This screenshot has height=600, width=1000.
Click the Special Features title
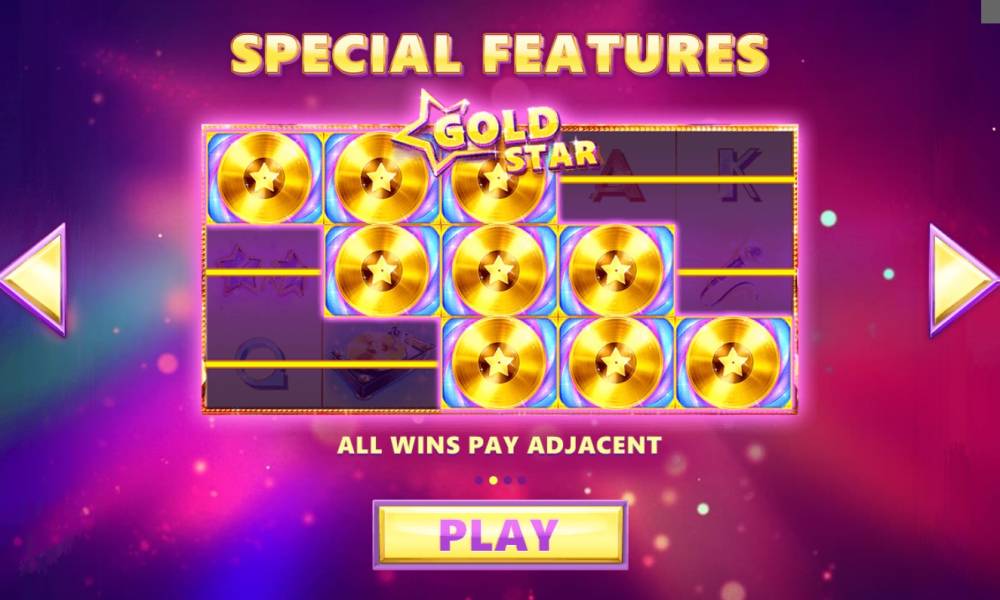(x=499, y=54)
